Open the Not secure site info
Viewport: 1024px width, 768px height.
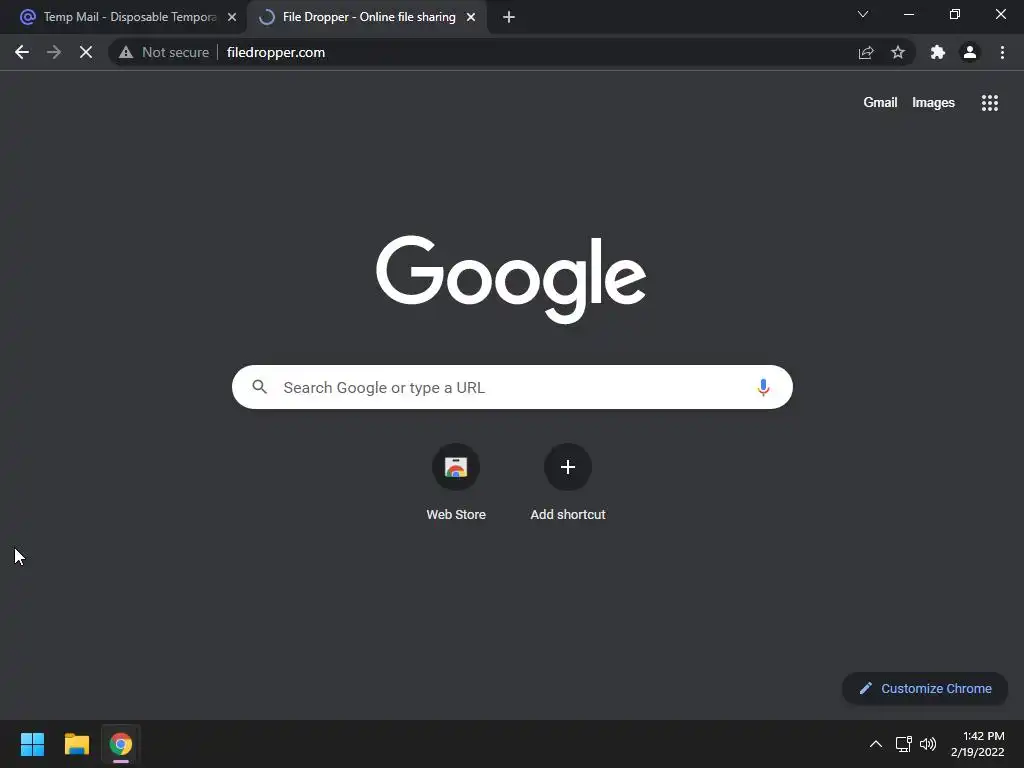[164, 52]
